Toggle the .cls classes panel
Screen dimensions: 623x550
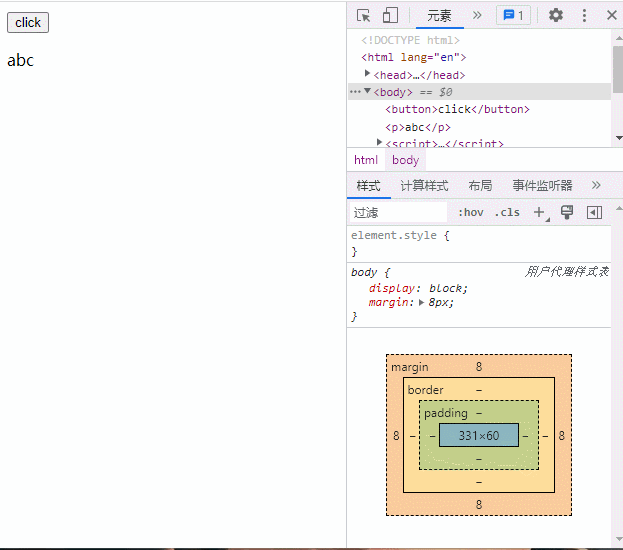[507, 213]
